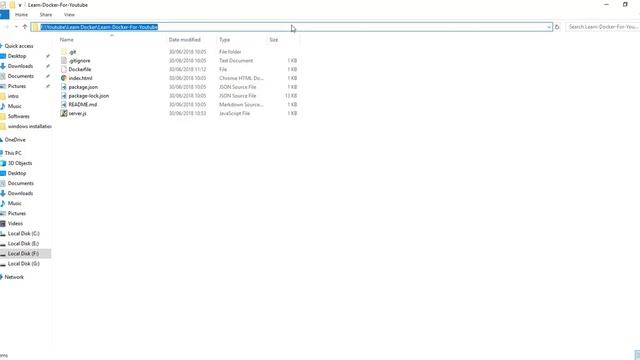The height and width of the screenshot is (360, 640).
Task: Open the 3D Objects folder icon
Action: pyautogui.click(x=3, y=163)
